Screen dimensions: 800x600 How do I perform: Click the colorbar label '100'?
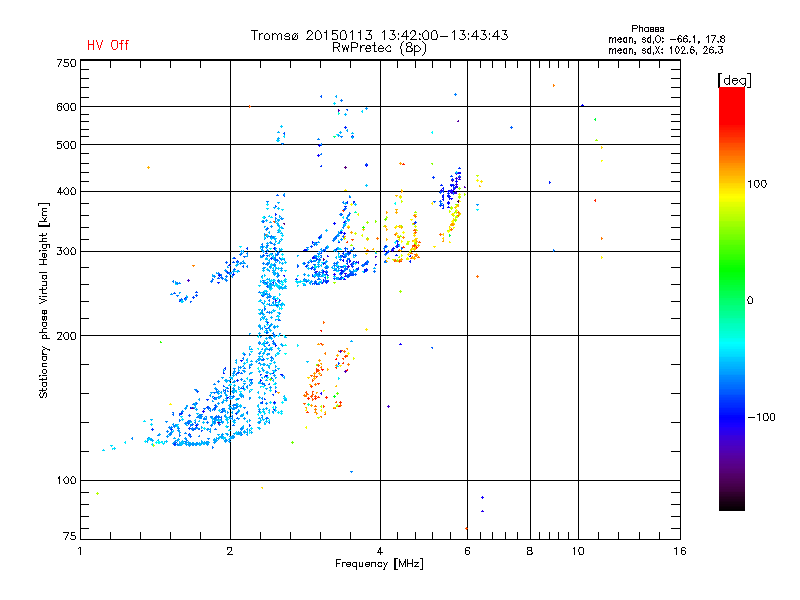[757, 184]
